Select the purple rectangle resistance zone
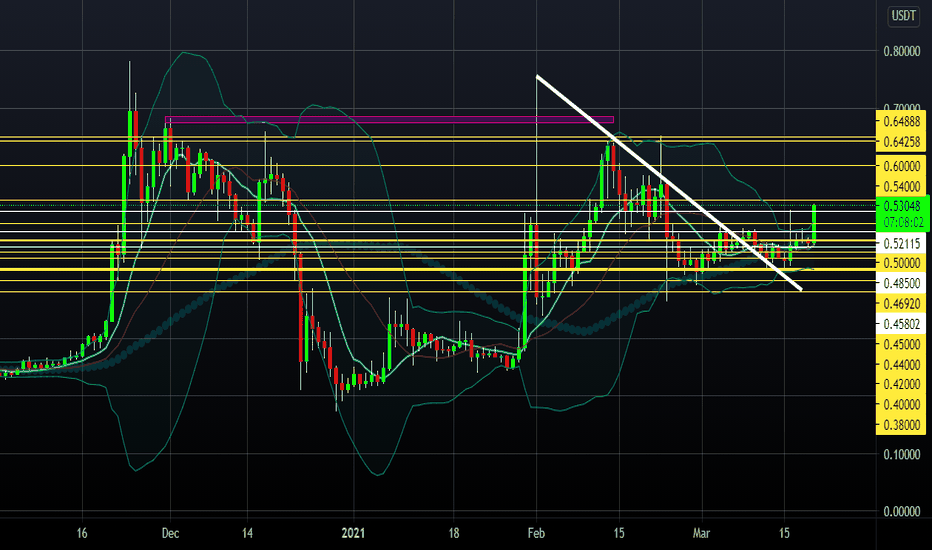Viewport: 932px width, 550px height. click(x=389, y=120)
